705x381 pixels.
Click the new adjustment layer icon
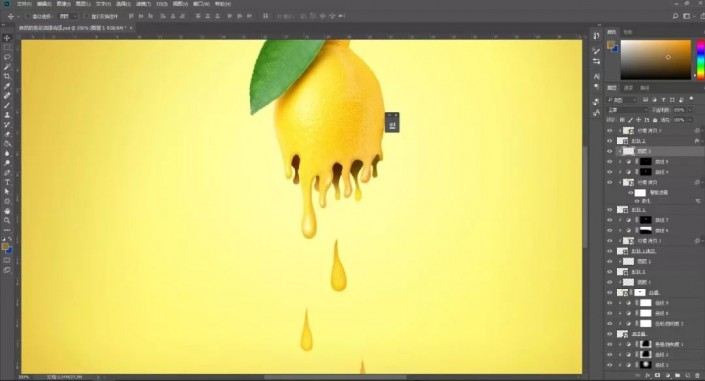(x=667, y=375)
